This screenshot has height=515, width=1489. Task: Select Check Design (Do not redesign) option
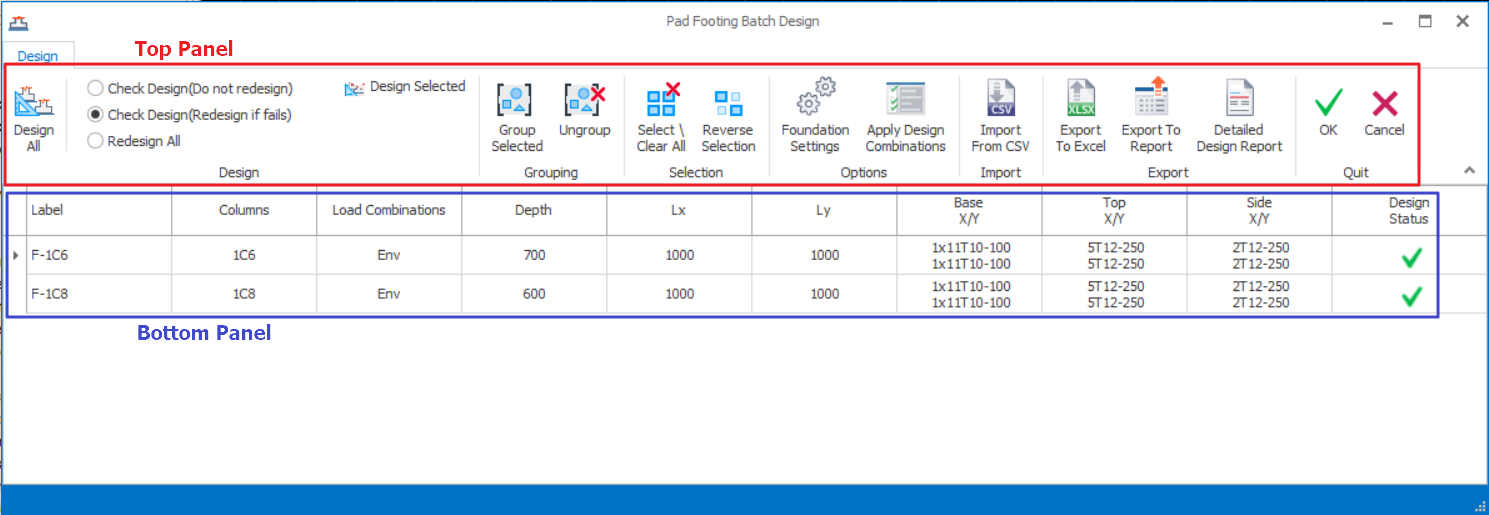point(96,89)
